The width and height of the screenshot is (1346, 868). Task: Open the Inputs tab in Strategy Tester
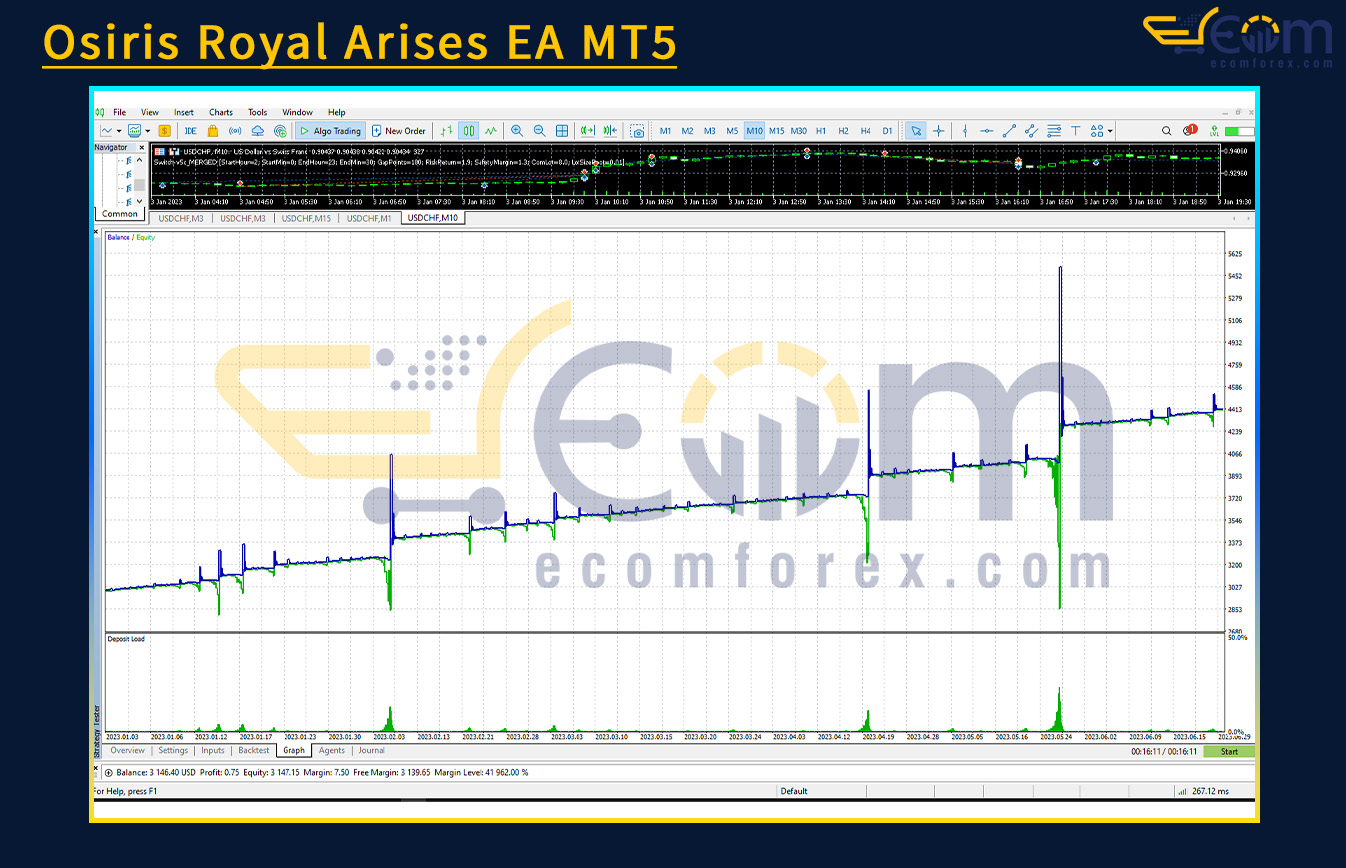point(213,750)
